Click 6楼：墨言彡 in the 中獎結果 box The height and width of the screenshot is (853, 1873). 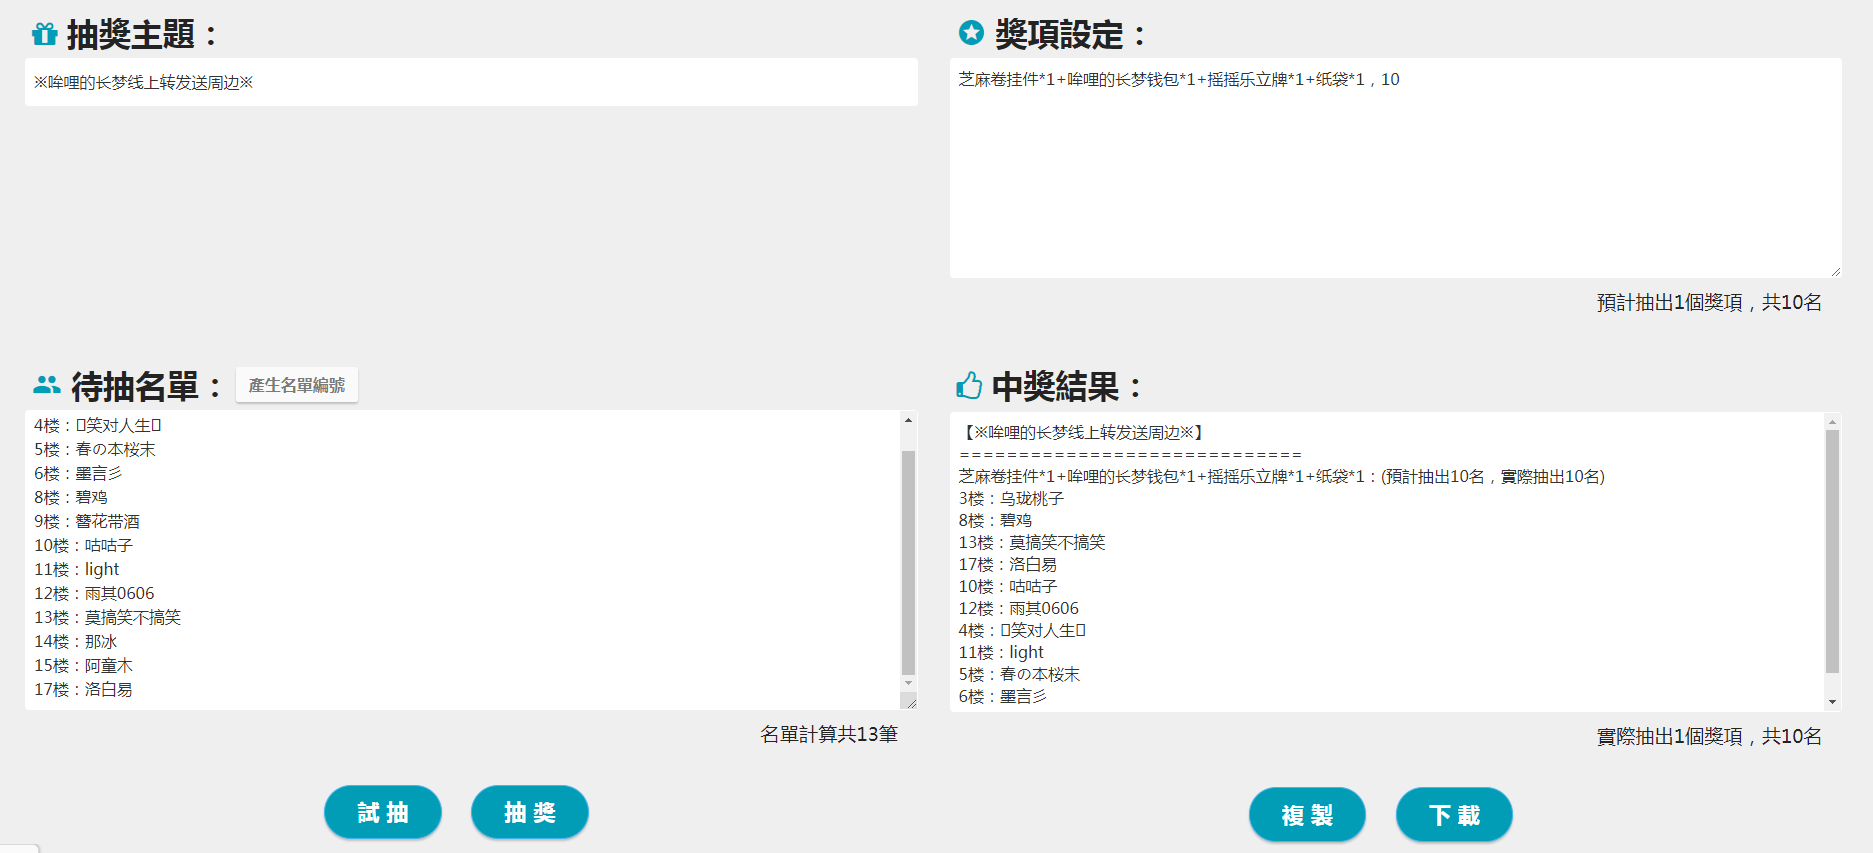1003,696
